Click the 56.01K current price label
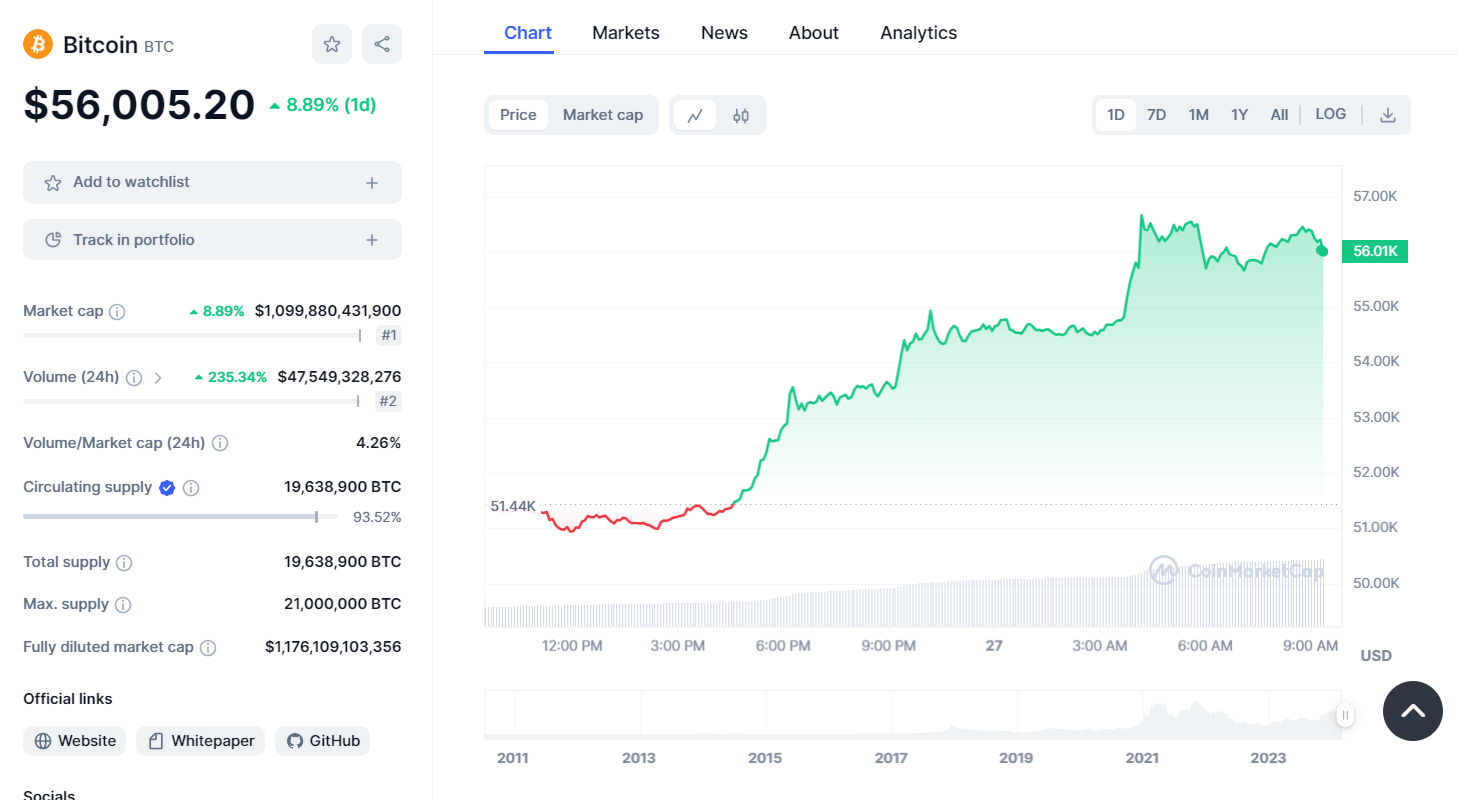Screen dimensions: 1458x800 click(1375, 251)
